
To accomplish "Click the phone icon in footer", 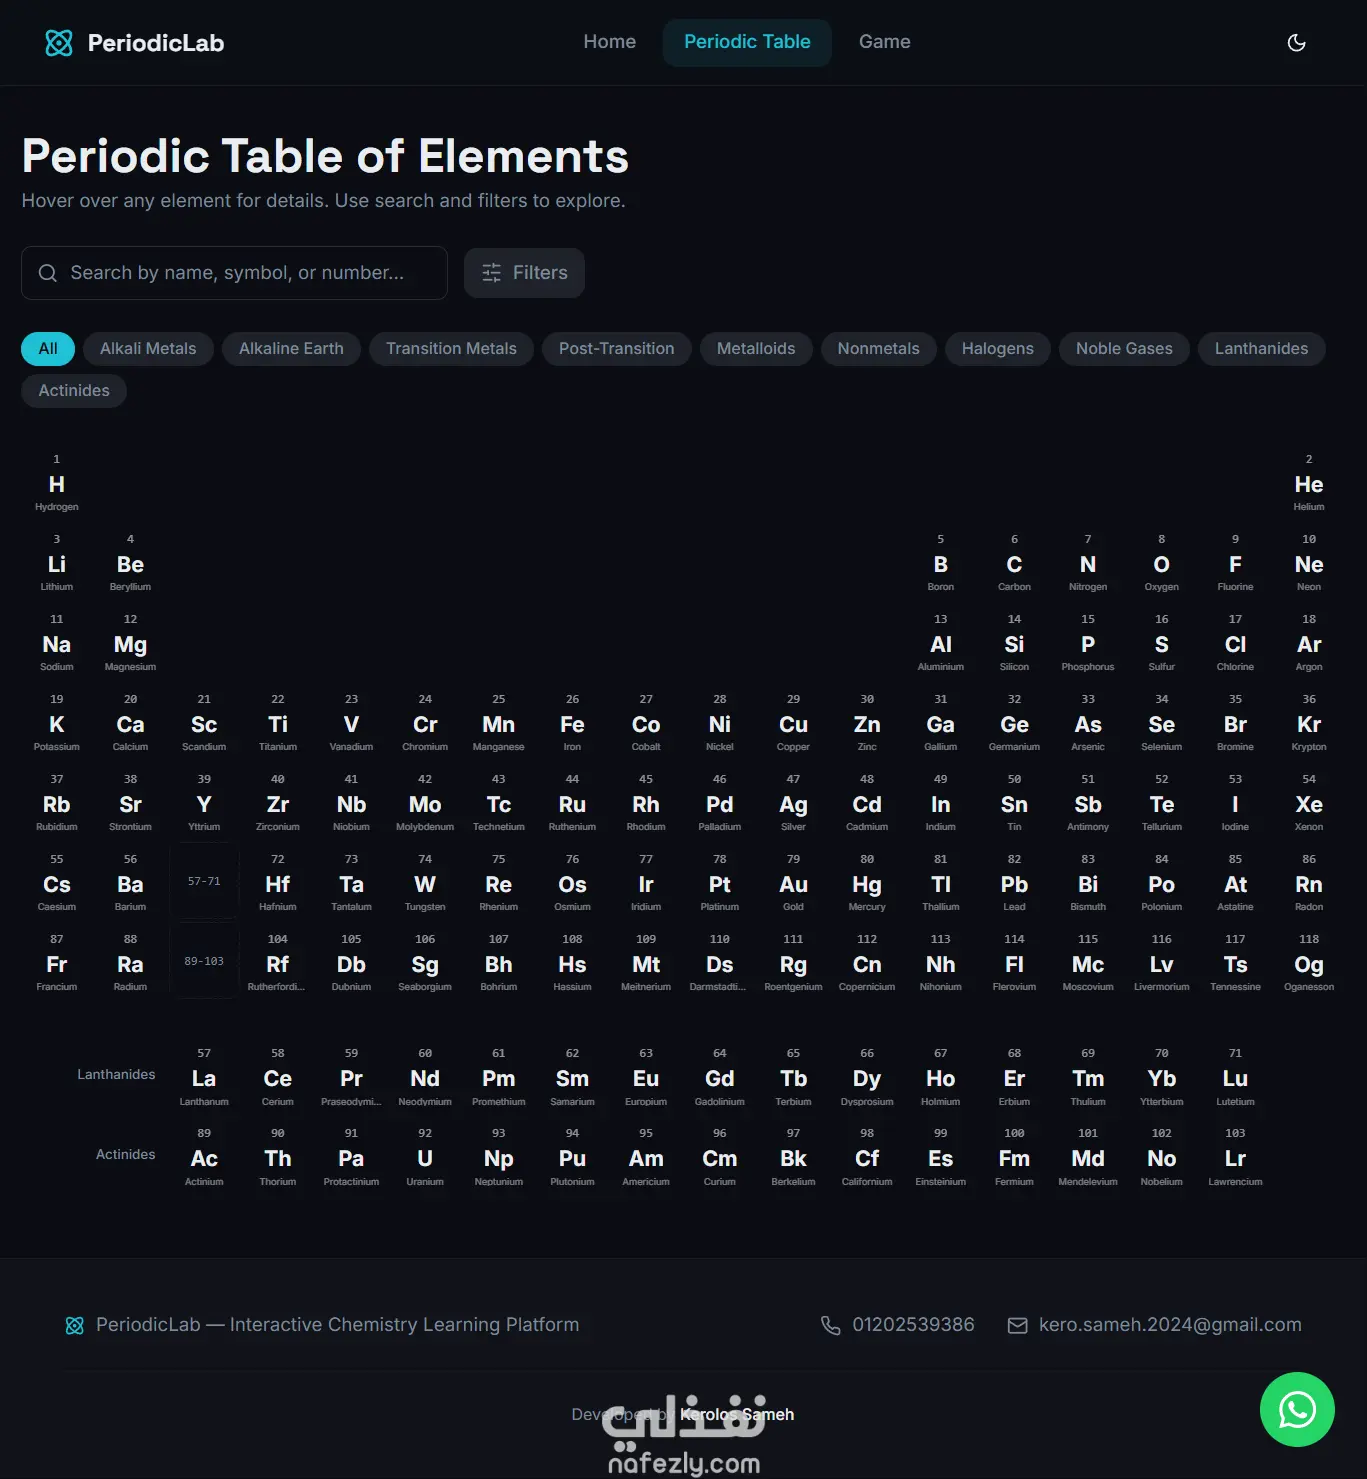I will coord(830,1325).
